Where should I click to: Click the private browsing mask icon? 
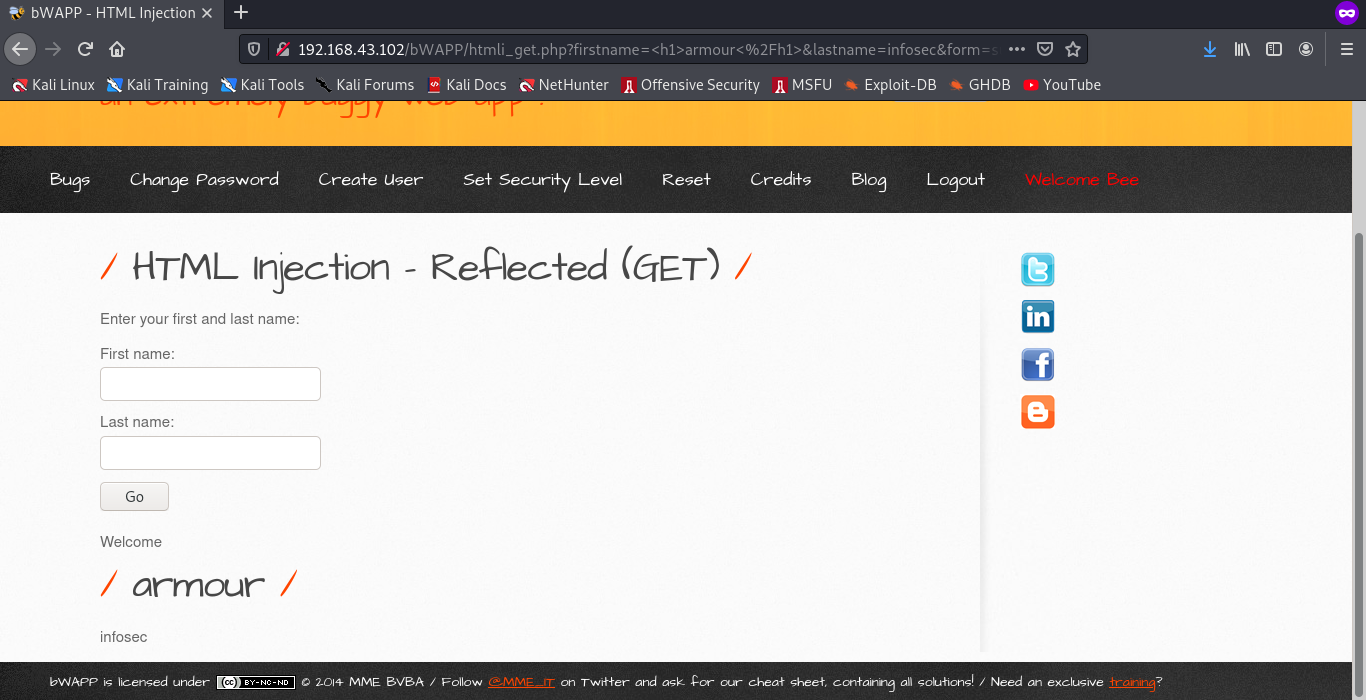pyautogui.click(x=1346, y=13)
